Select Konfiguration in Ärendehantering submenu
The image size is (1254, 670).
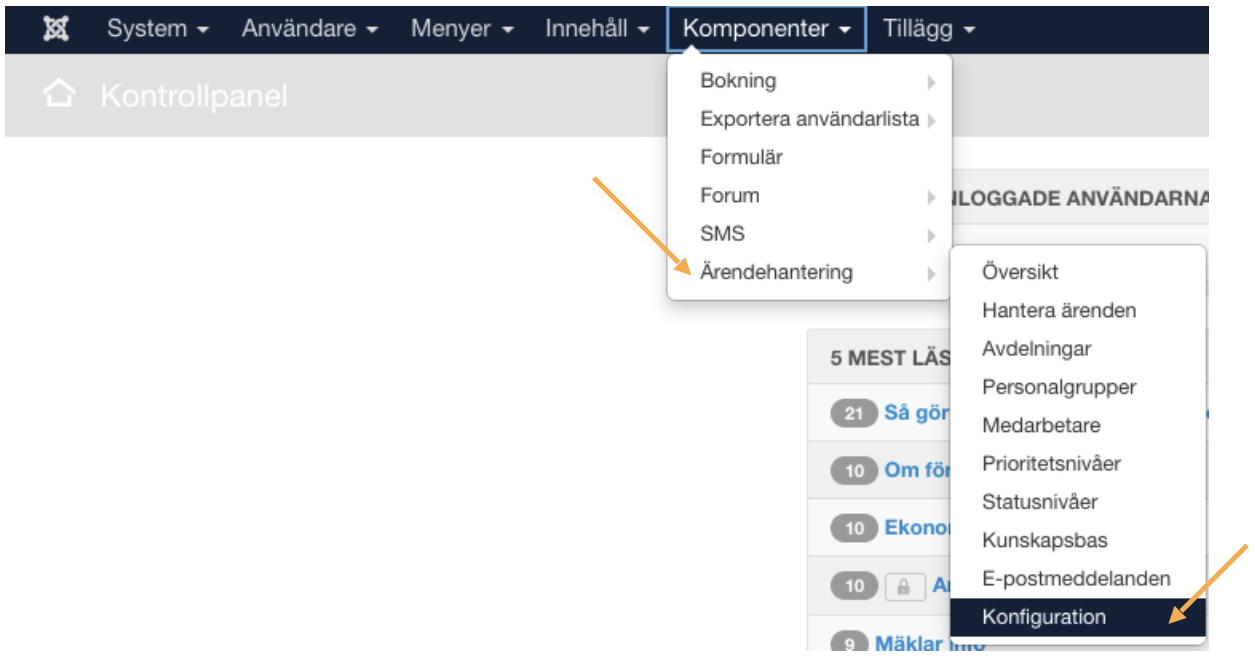(1043, 617)
